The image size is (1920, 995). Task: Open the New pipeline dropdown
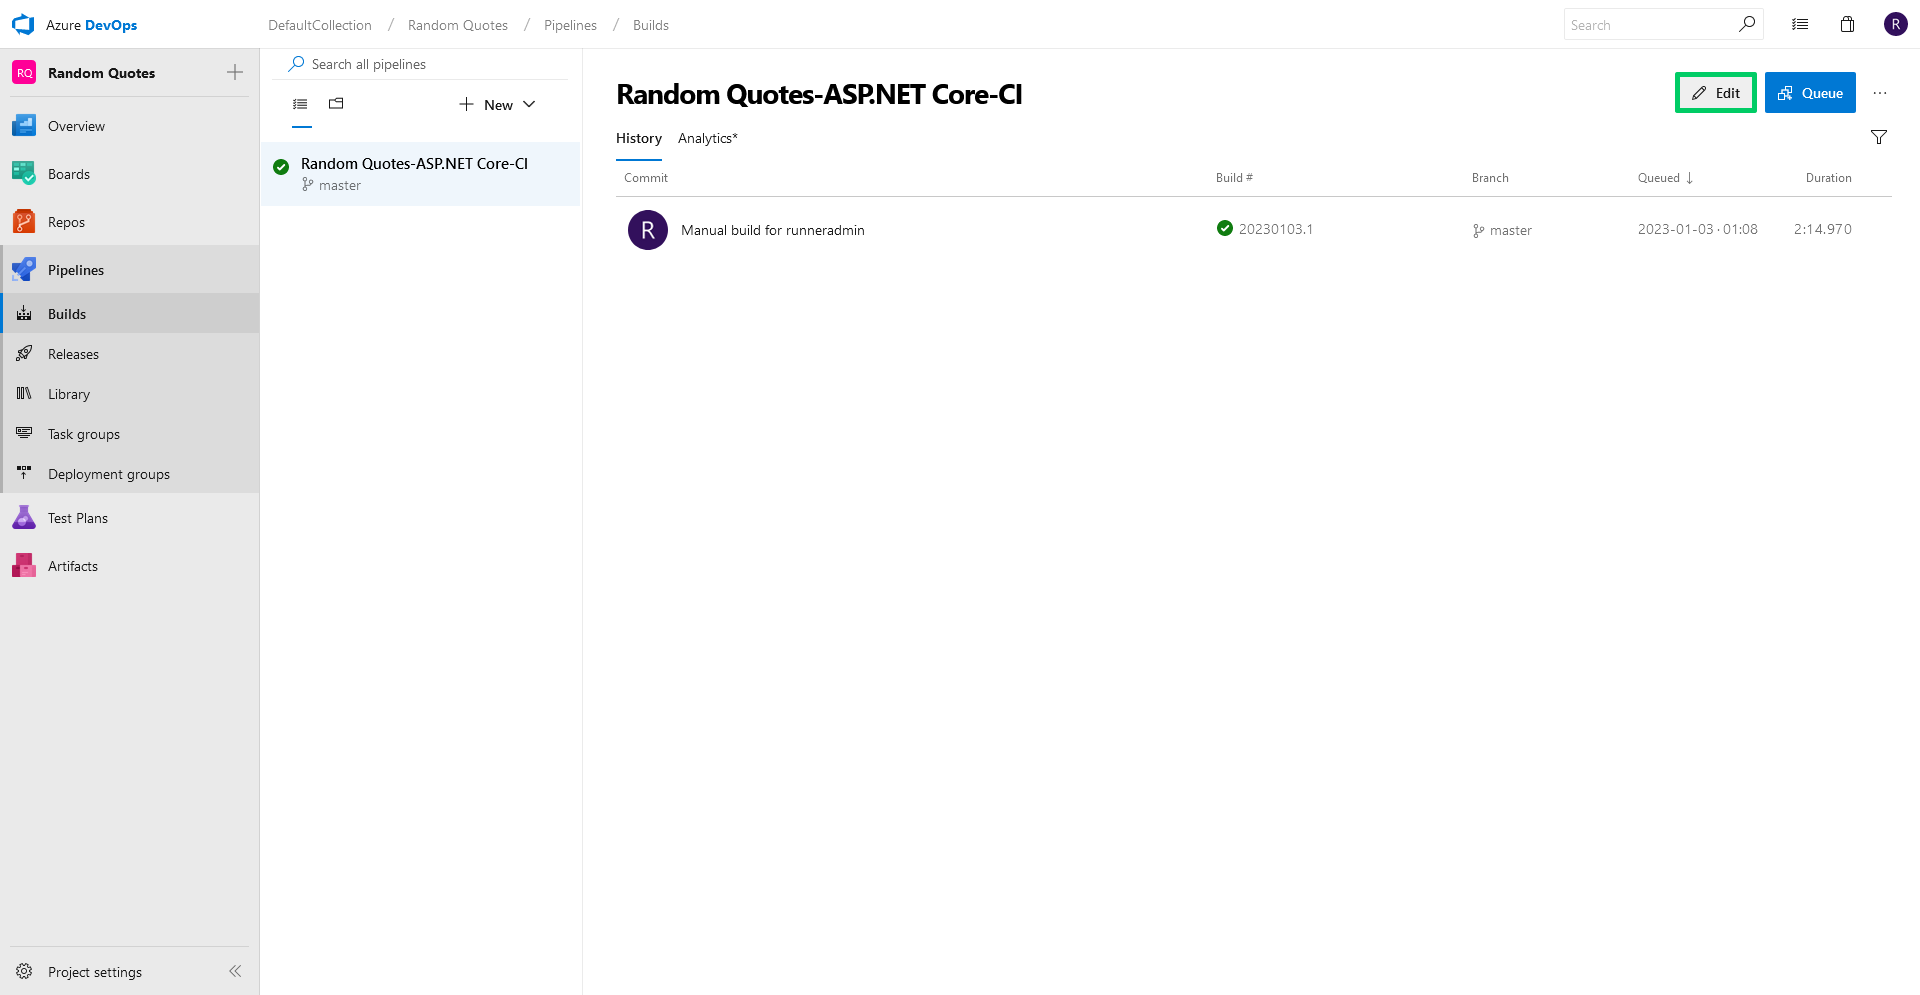pyautogui.click(x=497, y=104)
